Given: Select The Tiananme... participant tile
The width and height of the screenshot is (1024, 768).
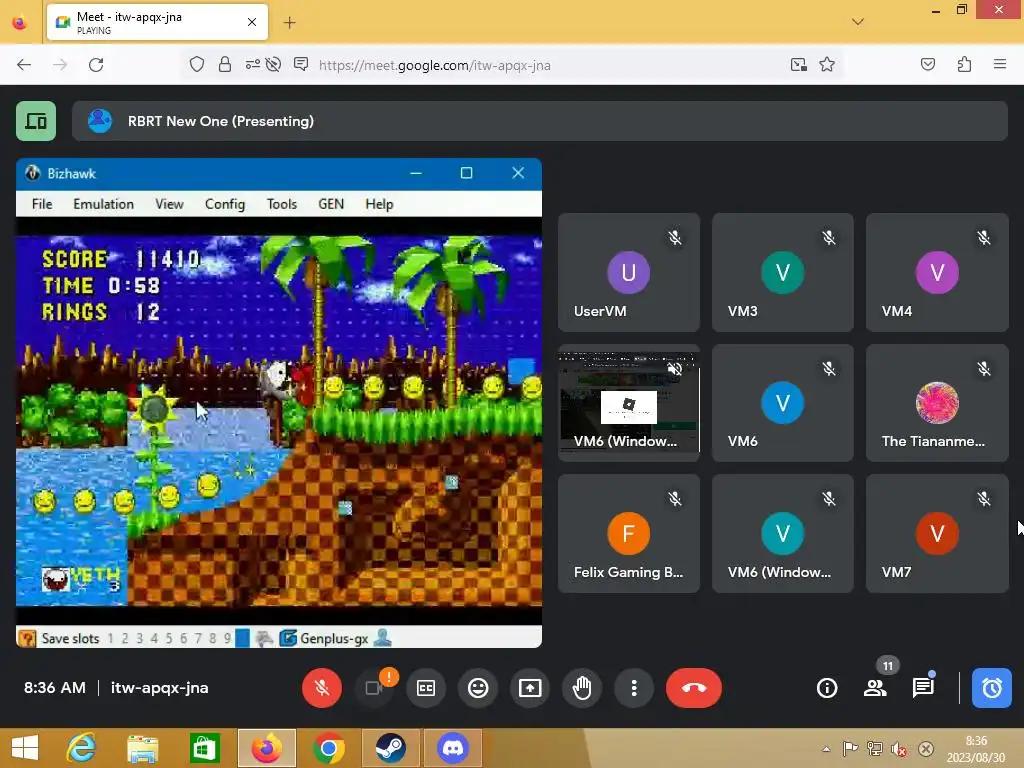Looking at the screenshot, I should pyautogui.click(x=937, y=403).
